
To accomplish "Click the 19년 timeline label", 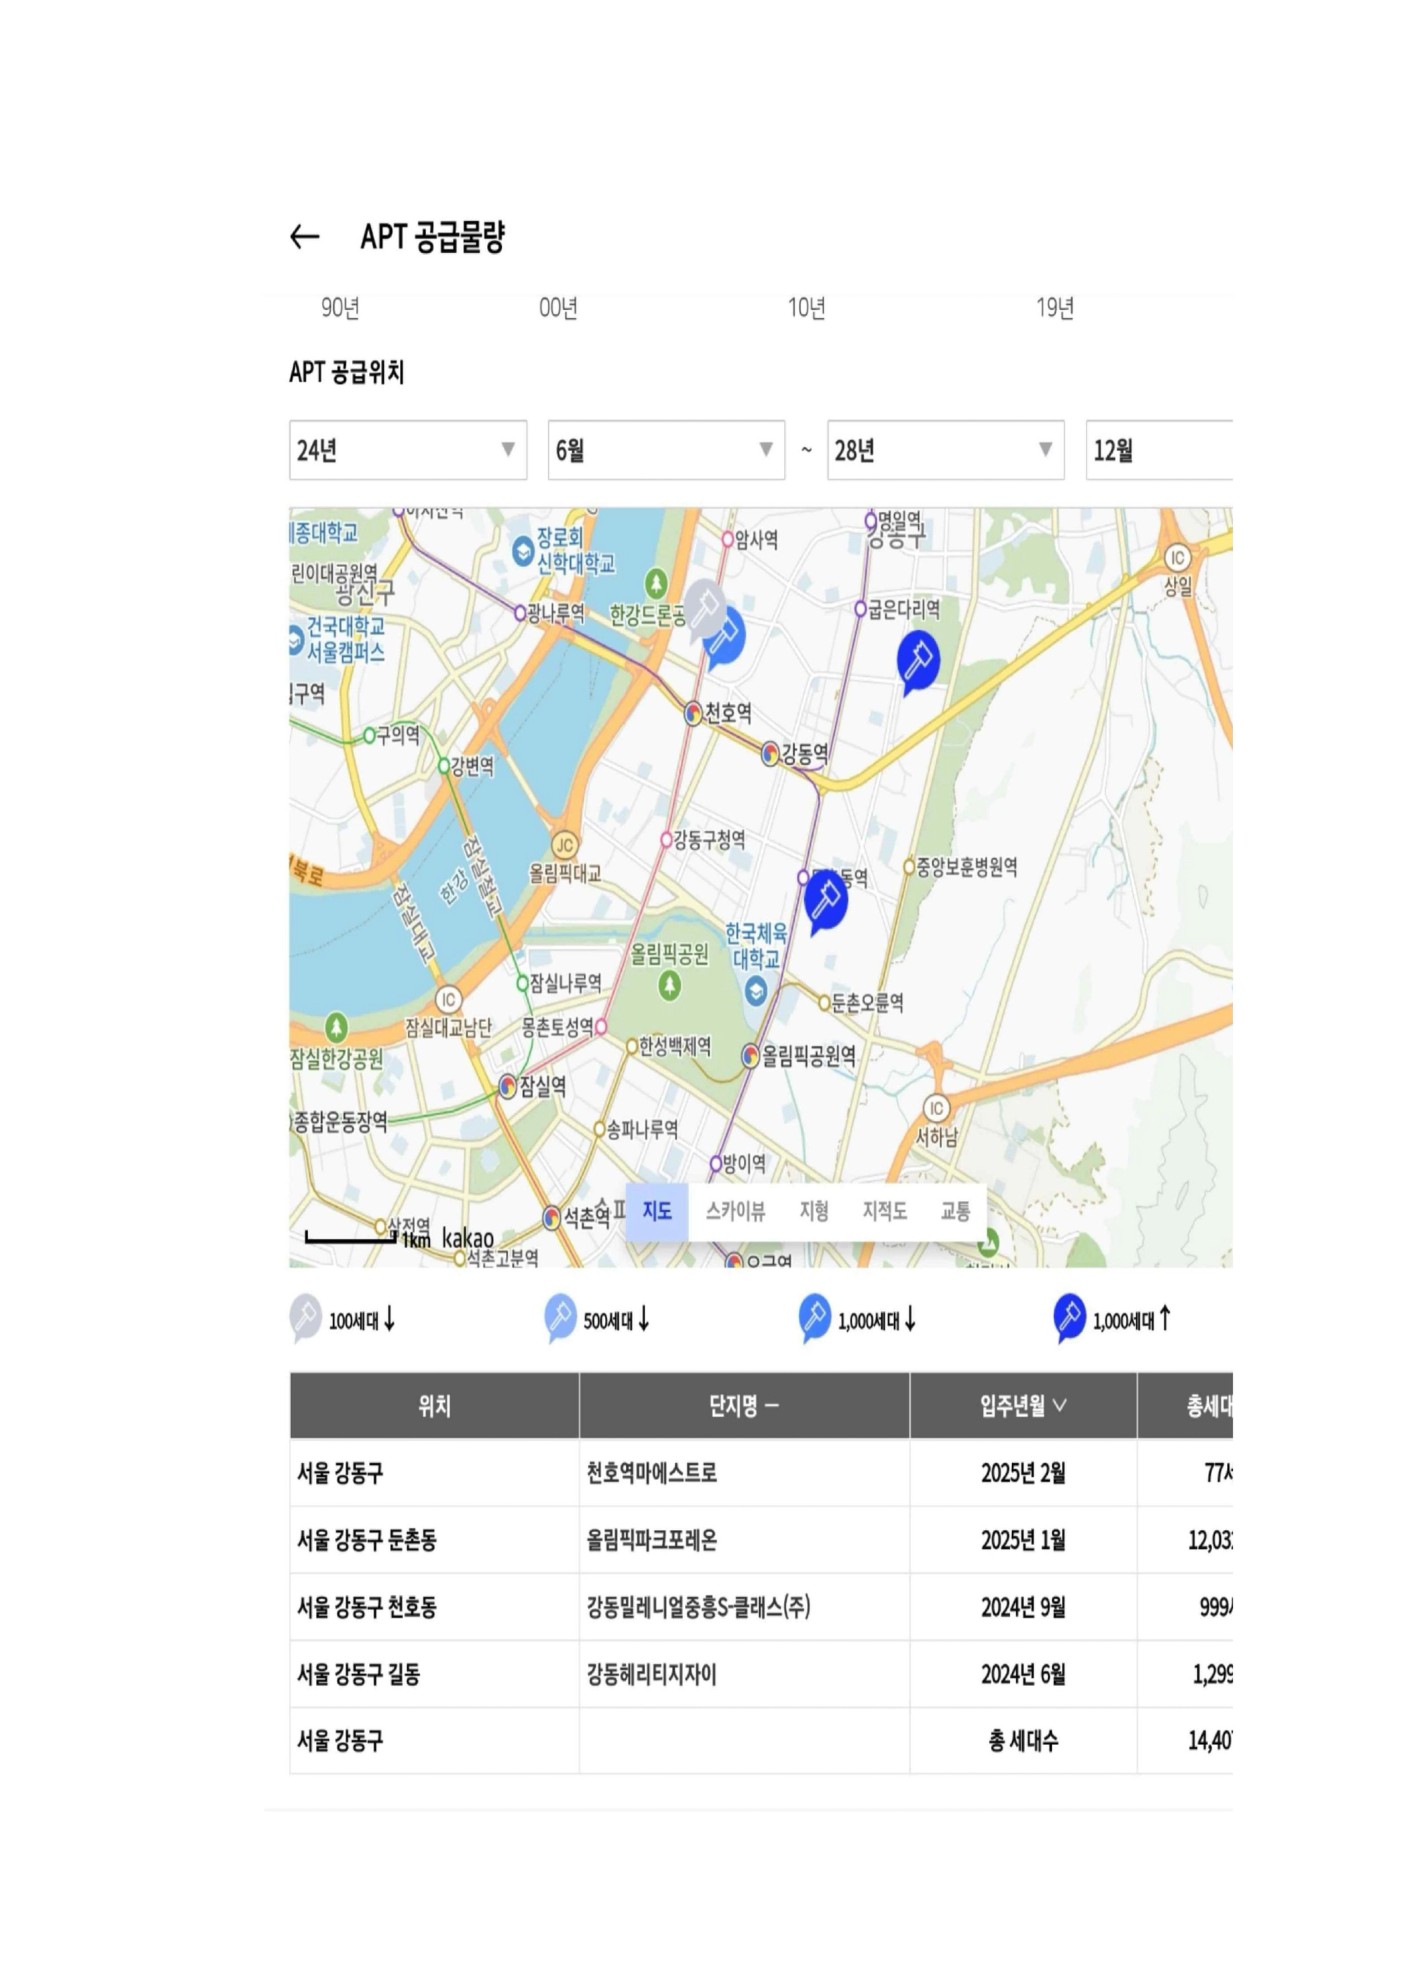I will [1055, 308].
